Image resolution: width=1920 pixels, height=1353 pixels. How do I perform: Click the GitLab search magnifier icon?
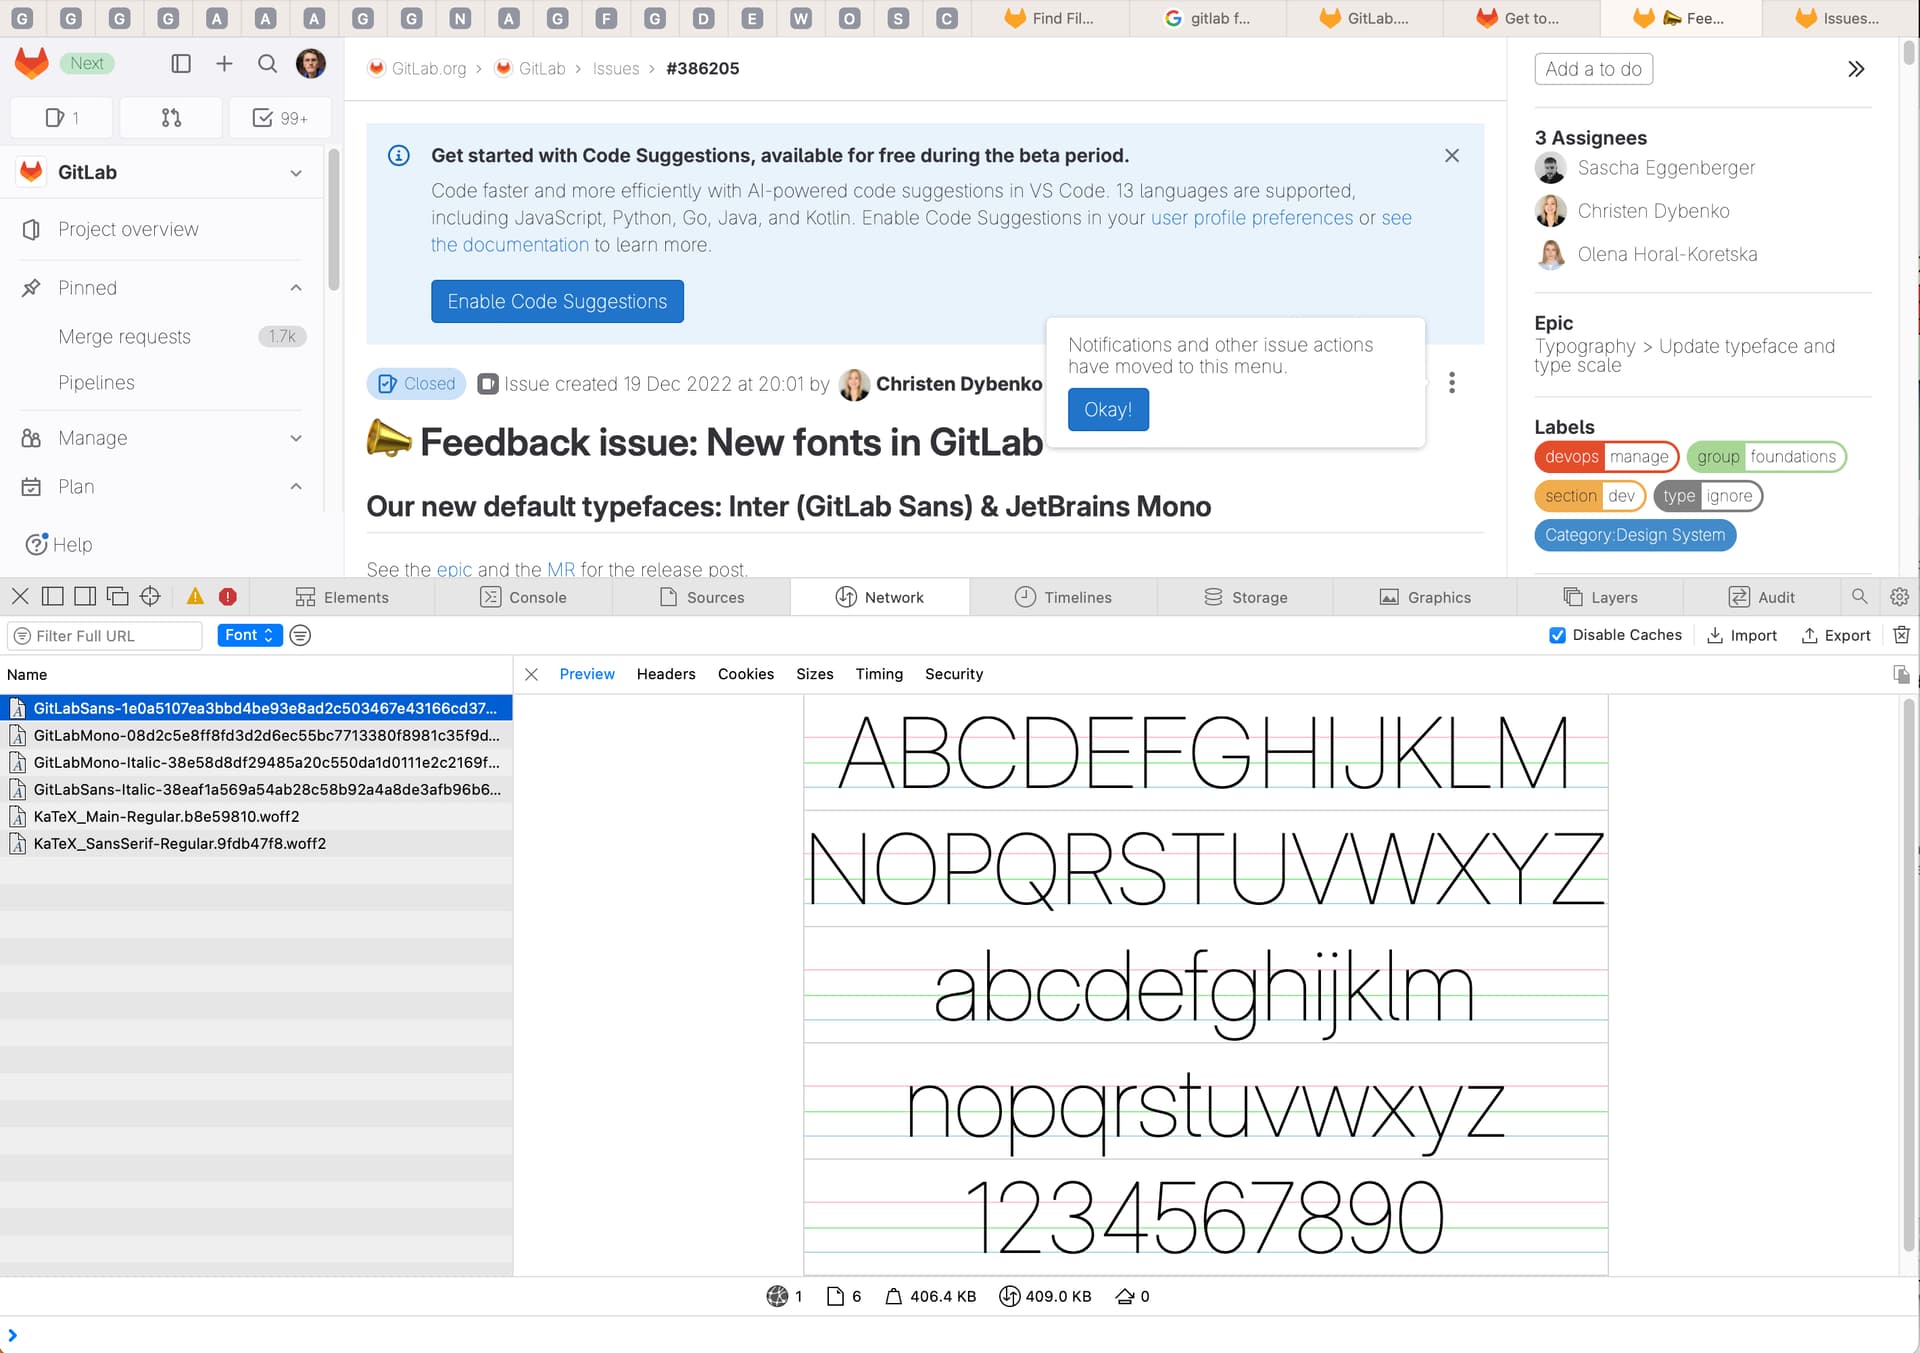coord(267,64)
